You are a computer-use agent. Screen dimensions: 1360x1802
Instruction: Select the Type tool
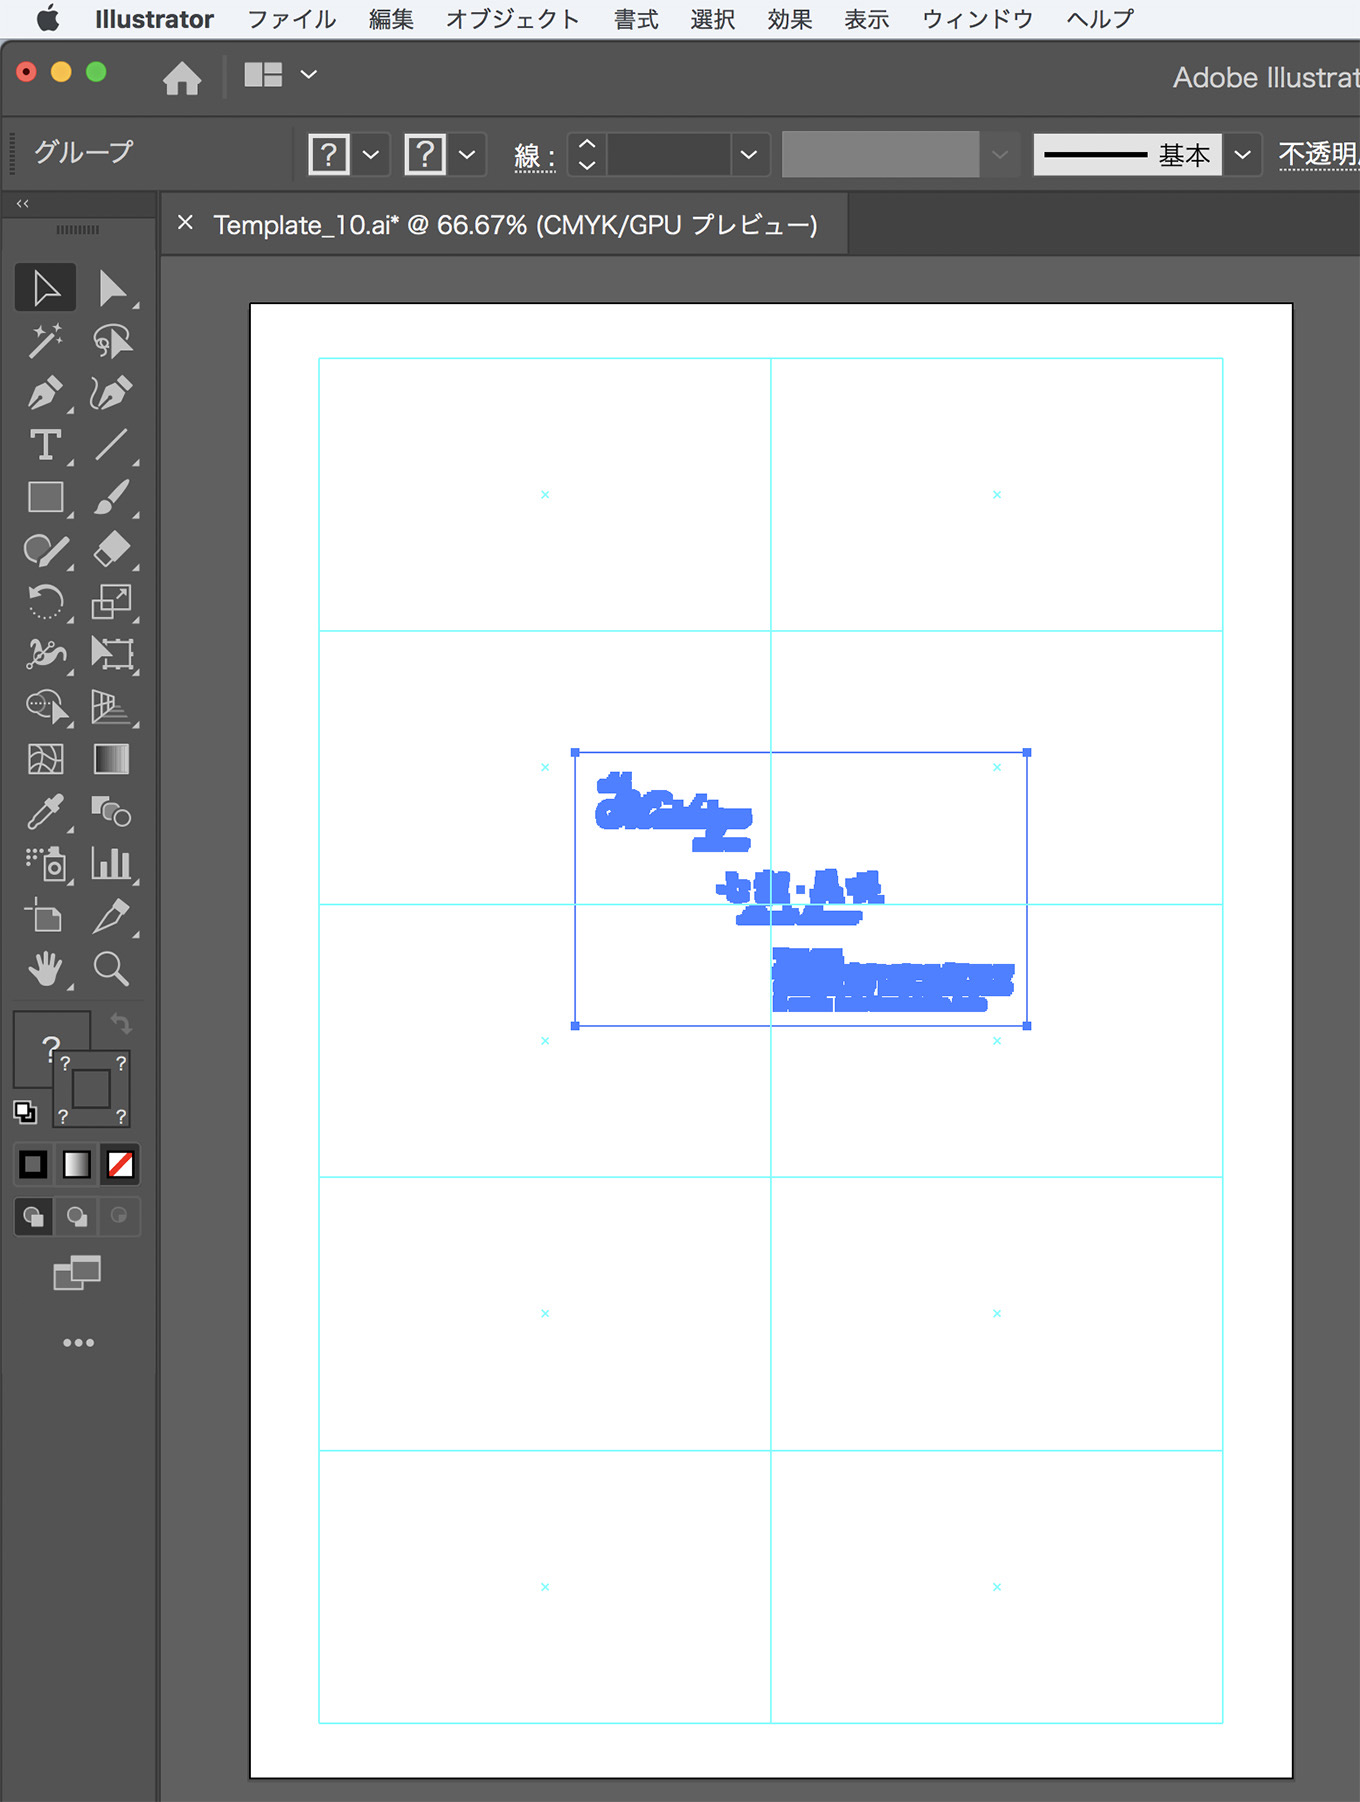click(45, 445)
